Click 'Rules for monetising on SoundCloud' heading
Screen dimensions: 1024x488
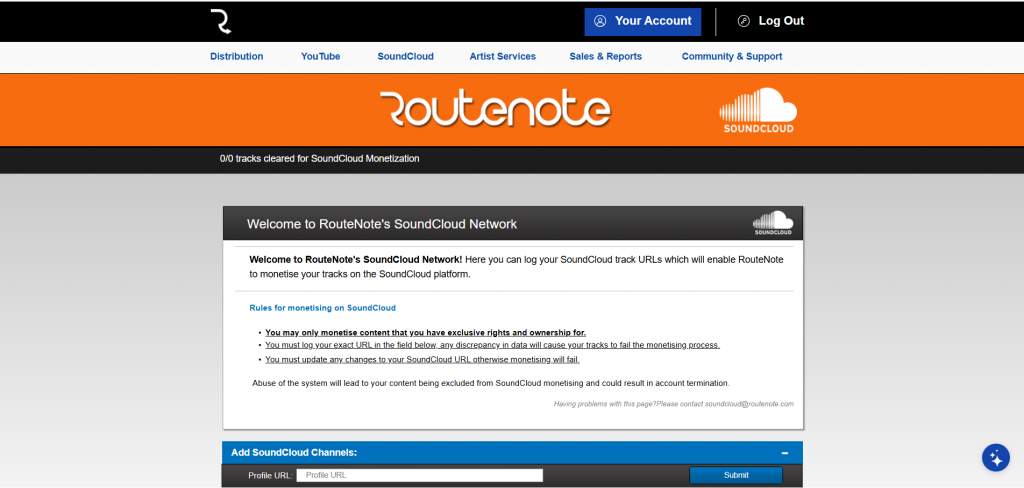point(323,308)
